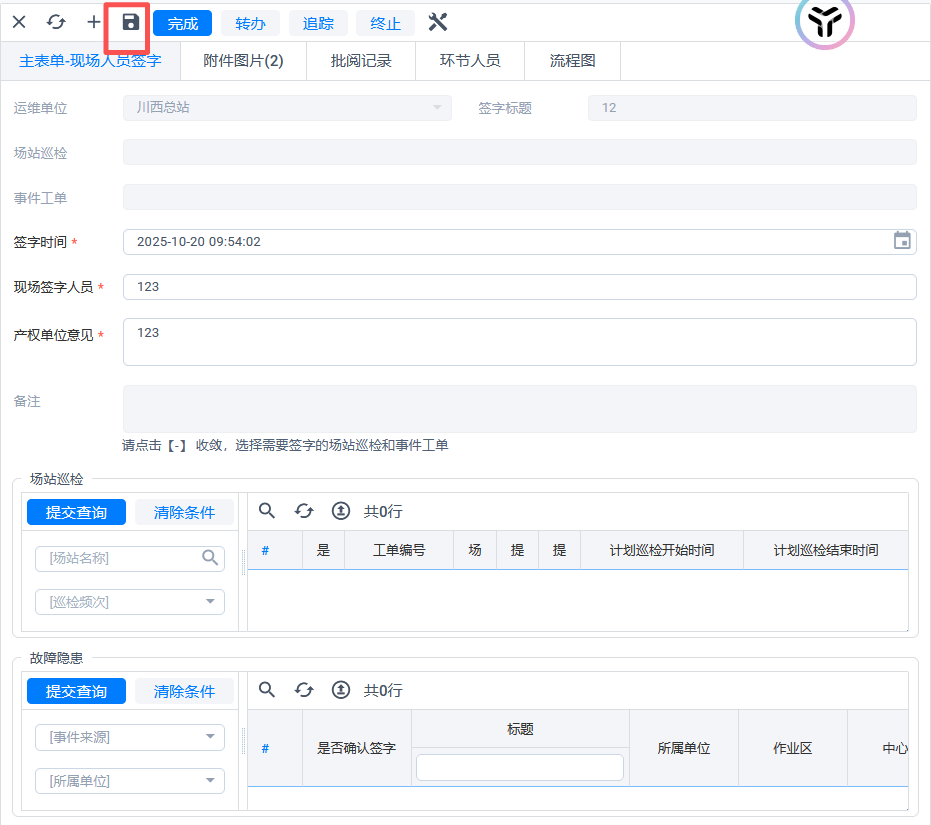This screenshot has height=825, width=931.
Task: Open the 所属单位 filter dropdown
Action: (x=210, y=781)
